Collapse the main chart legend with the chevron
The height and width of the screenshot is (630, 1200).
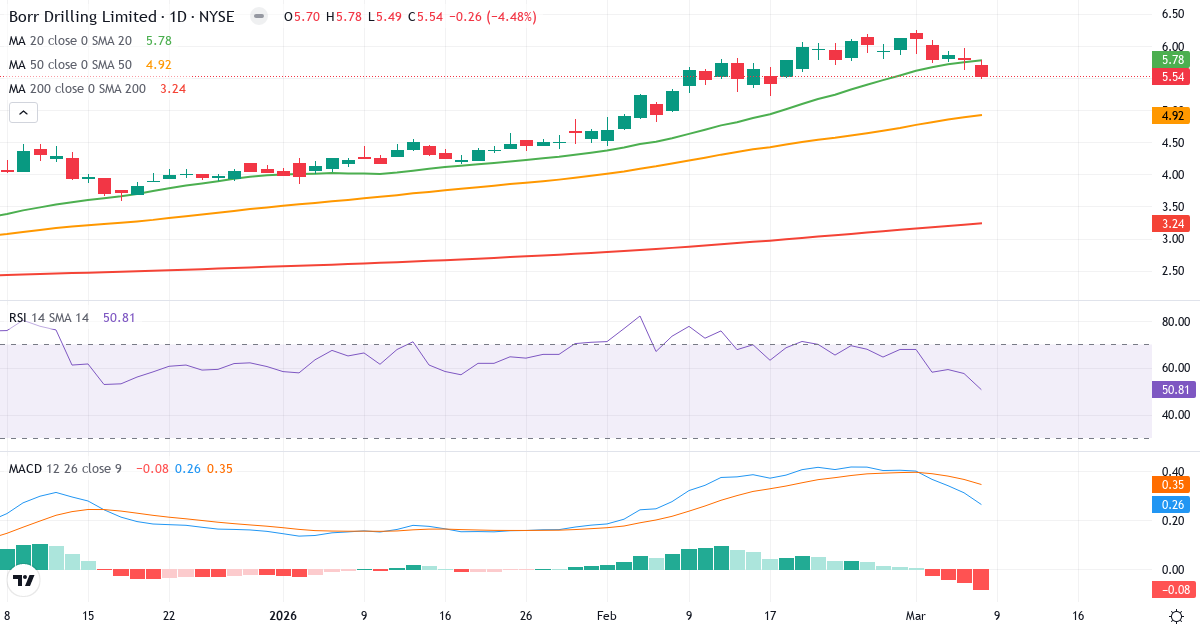click(x=21, y=112)
